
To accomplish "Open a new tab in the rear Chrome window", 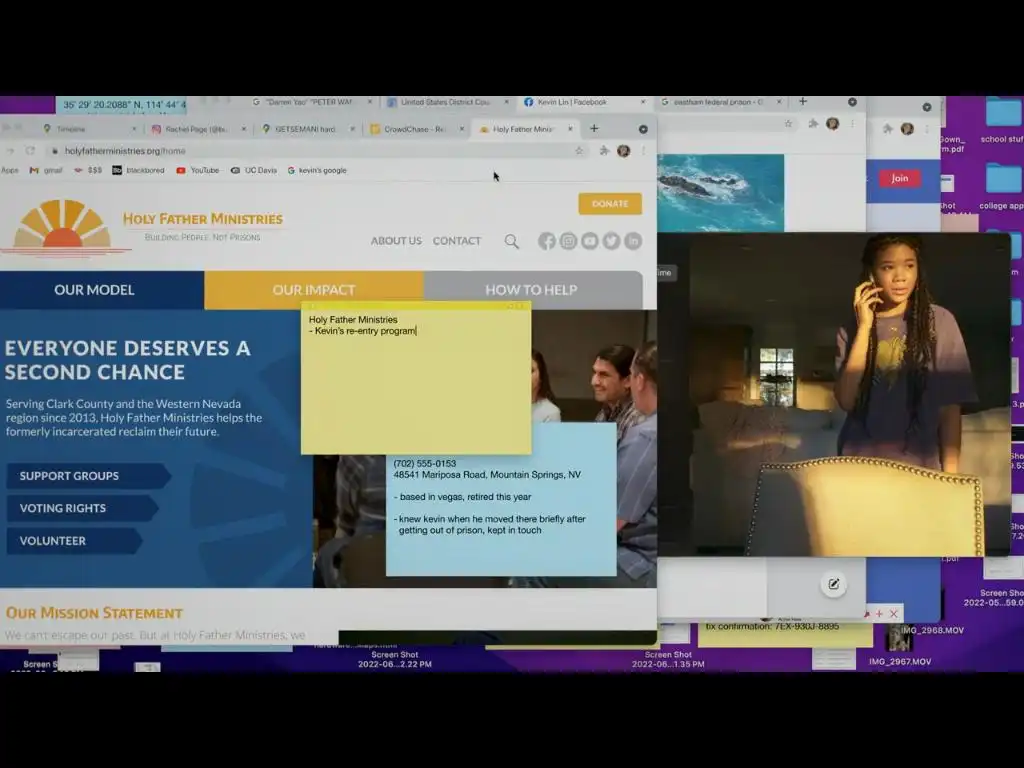I will (x=803, y=101).
